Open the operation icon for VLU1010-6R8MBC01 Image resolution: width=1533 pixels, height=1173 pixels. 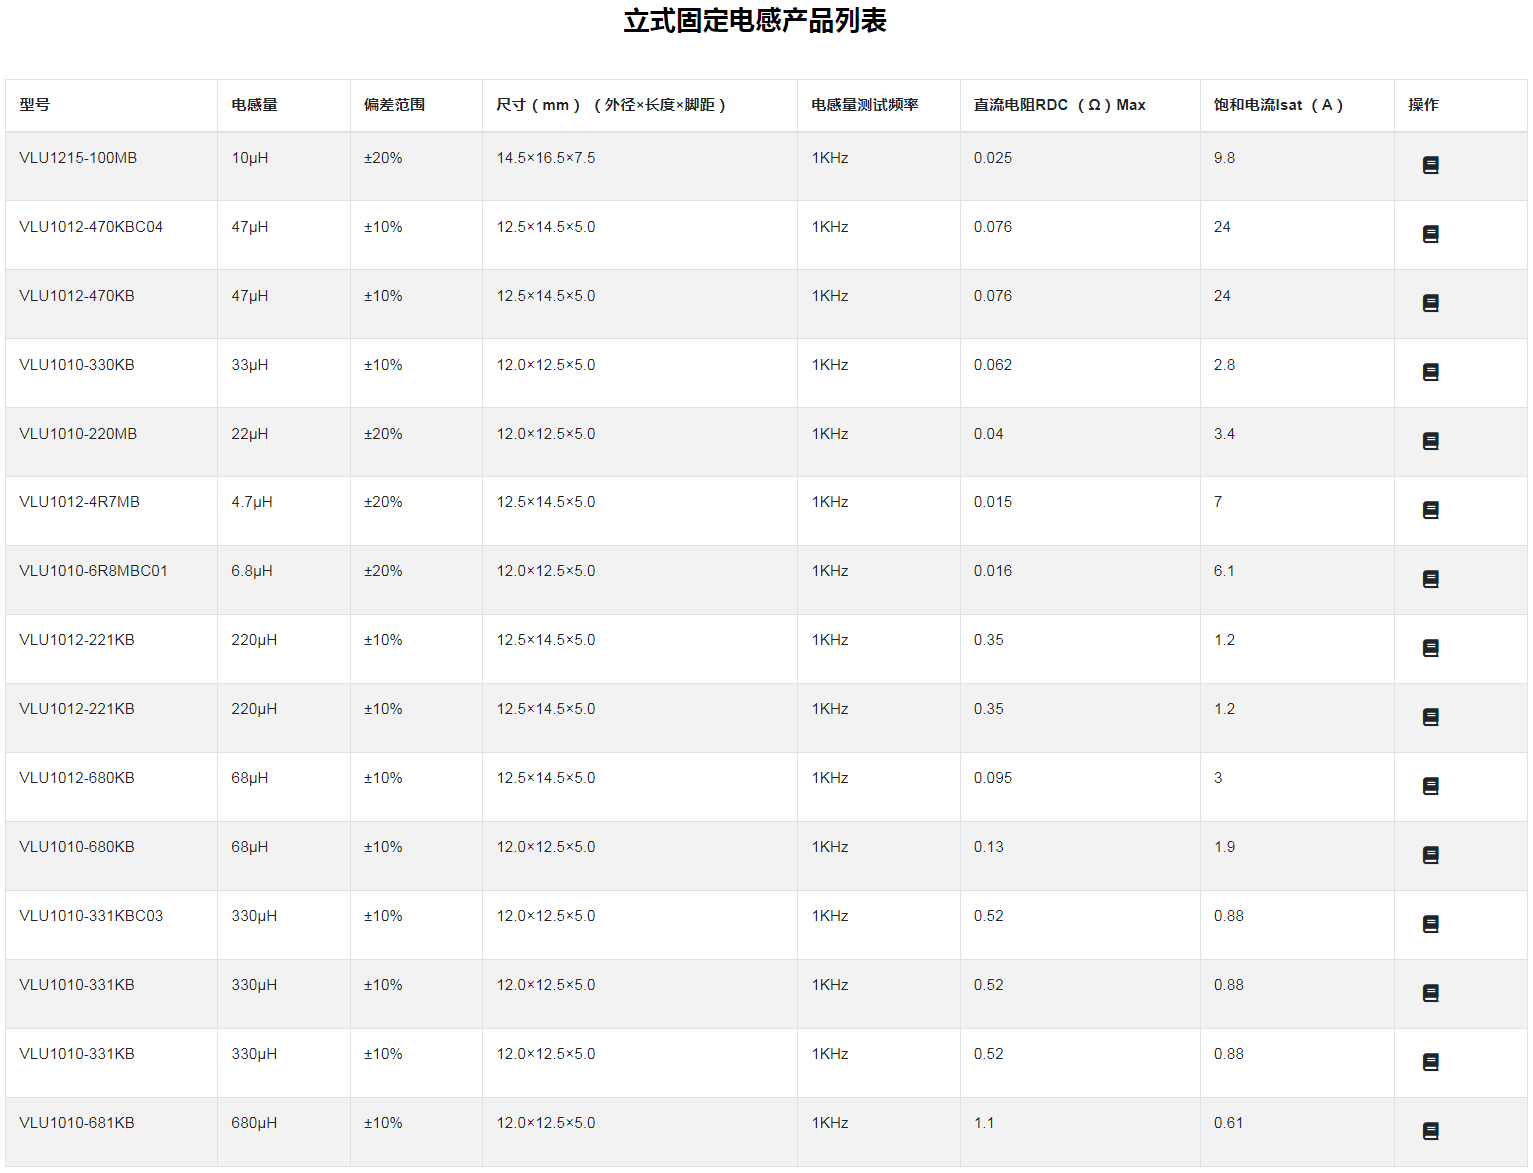pos(1430,579)
